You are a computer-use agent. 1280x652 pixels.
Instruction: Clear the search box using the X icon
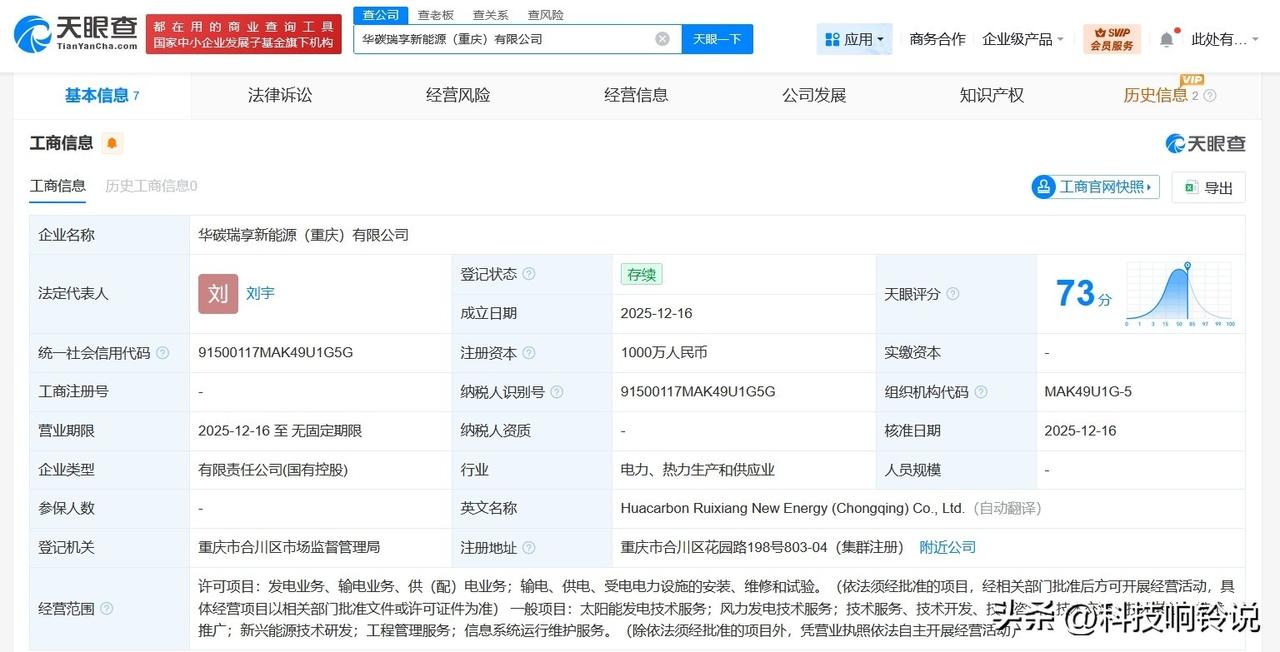point(662,38)
